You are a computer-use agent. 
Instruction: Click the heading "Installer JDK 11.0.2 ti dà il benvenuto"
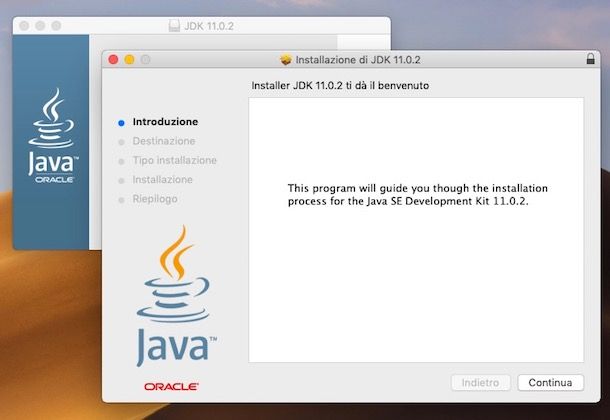[x=340, y=86]
